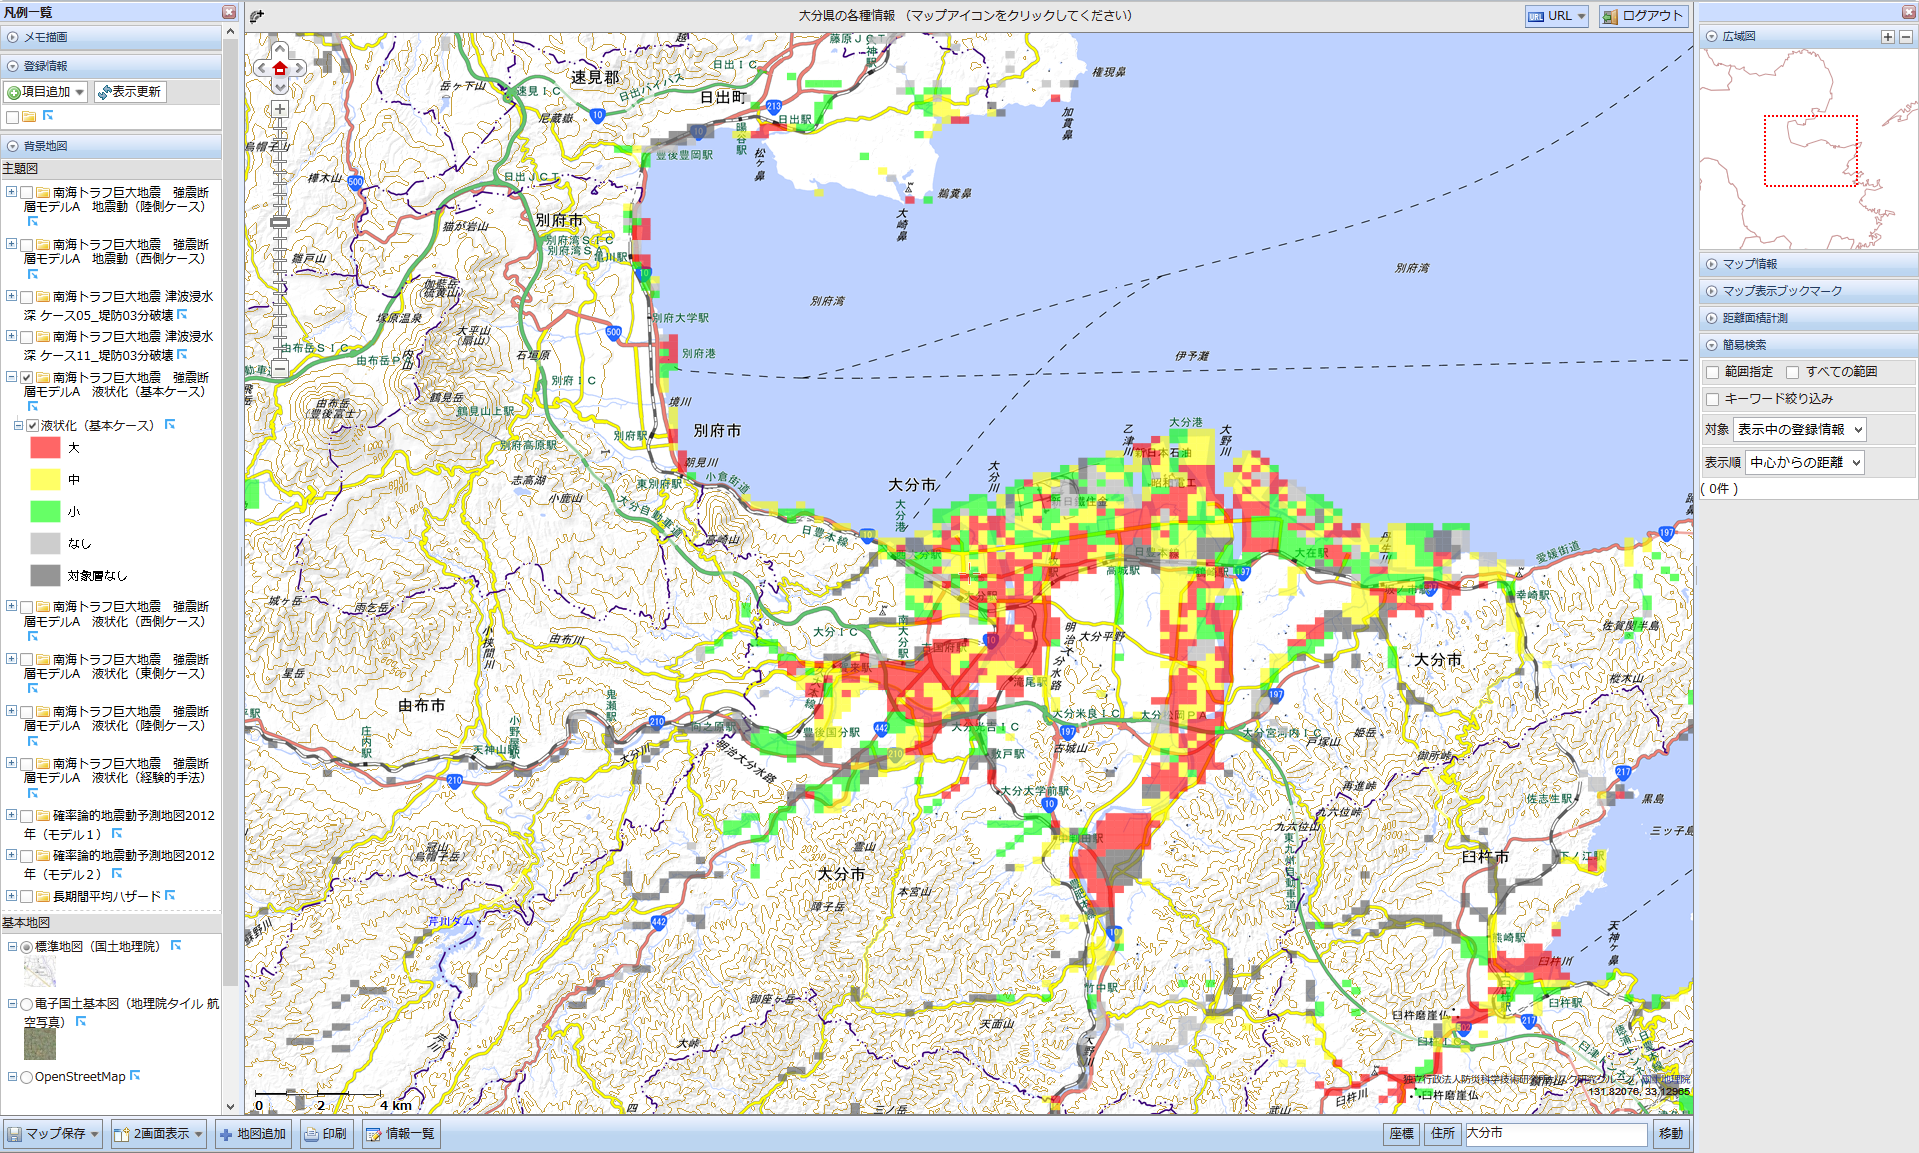
Task: Click the 印刷 print button
Action: 325,1134
